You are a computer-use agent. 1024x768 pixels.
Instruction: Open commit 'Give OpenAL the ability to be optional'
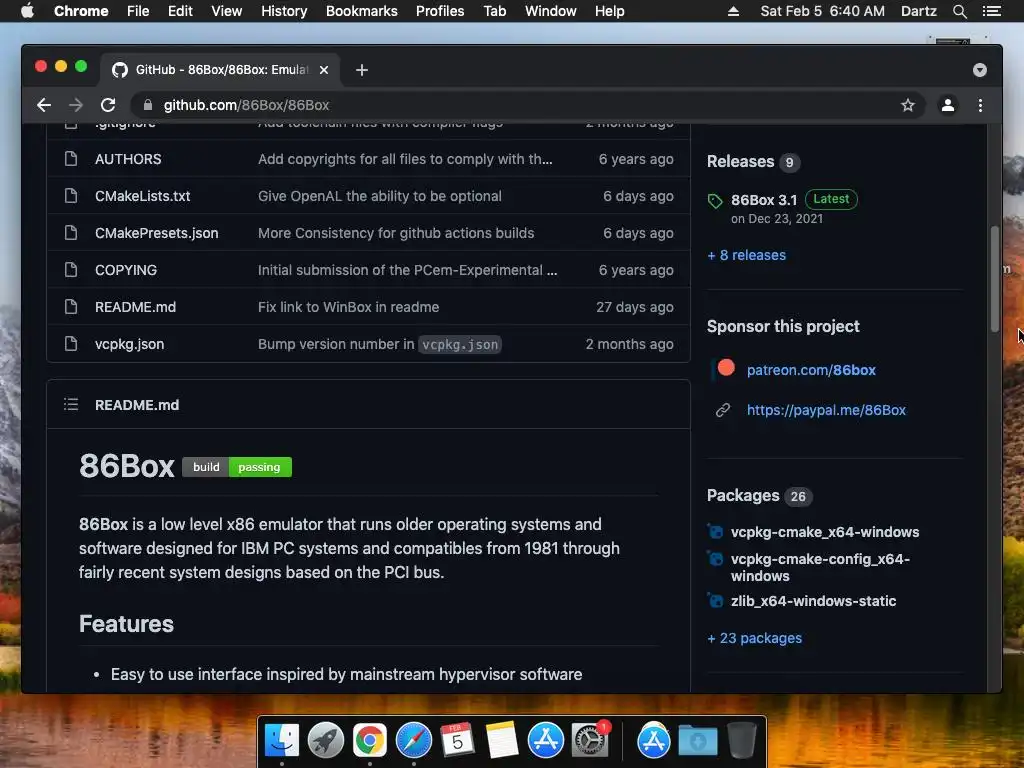(379, 196)
